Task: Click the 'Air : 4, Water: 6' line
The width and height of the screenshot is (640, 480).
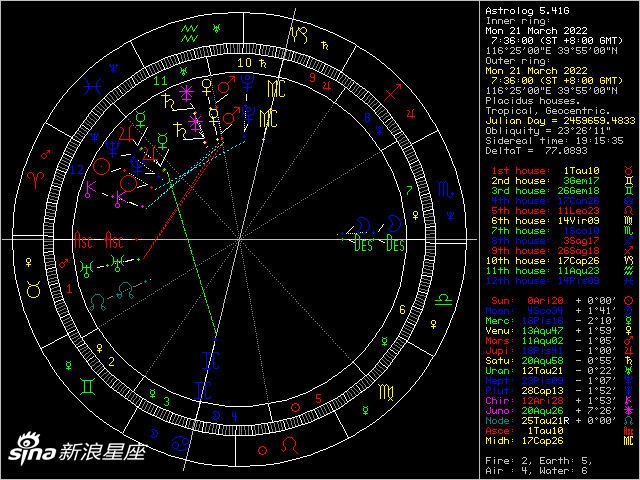Action: [x=536, y=471]
